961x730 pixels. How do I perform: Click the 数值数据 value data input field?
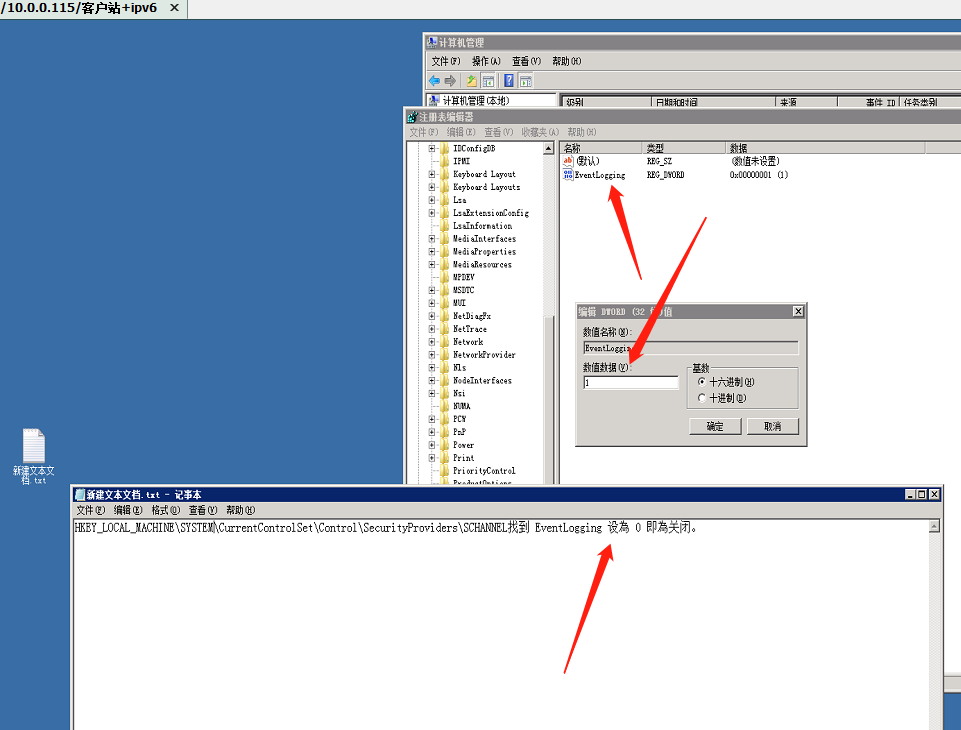click(631, 382)
